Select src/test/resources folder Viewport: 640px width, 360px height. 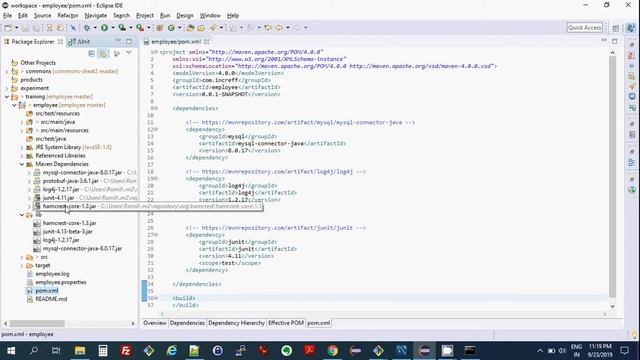(57, 113)
